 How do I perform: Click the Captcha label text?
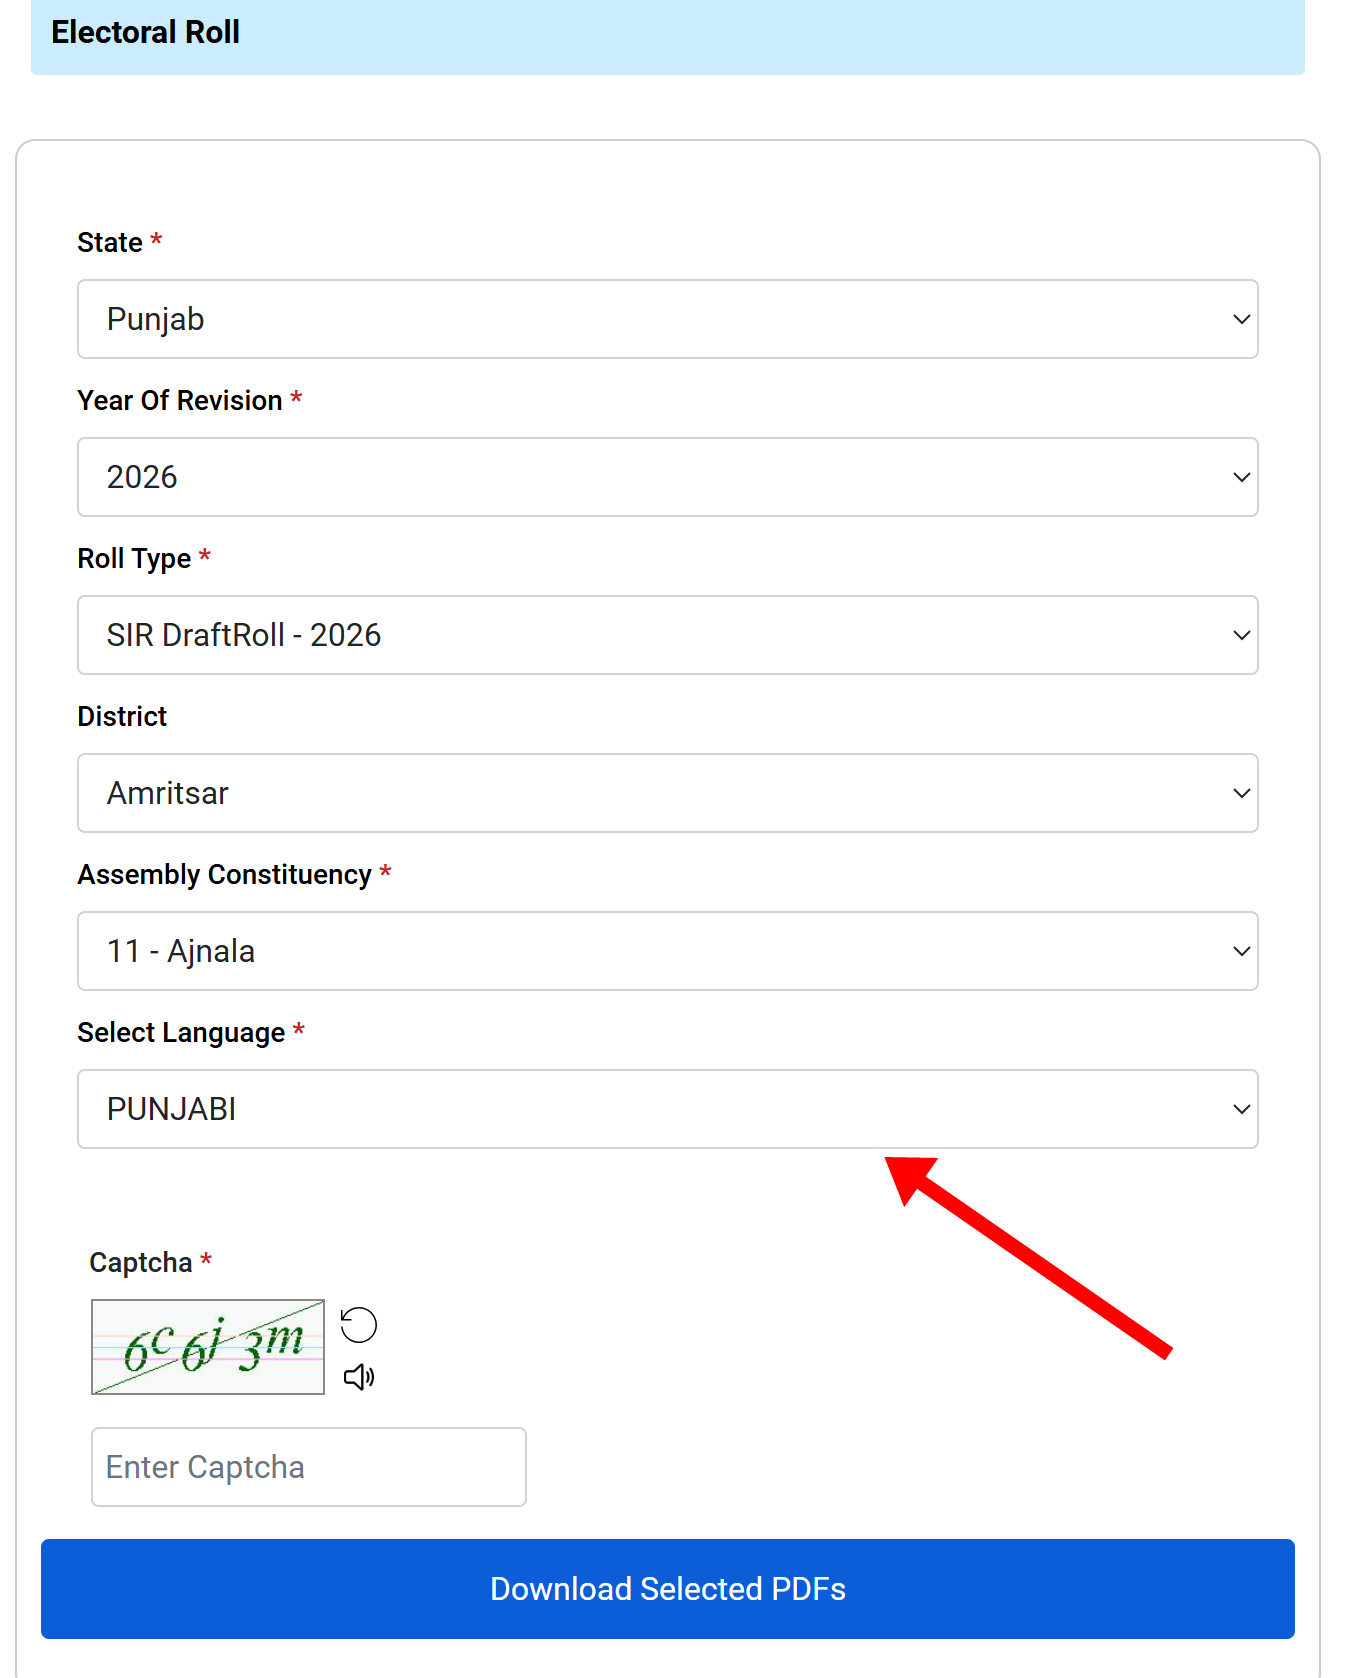[x=141, y=1262]
